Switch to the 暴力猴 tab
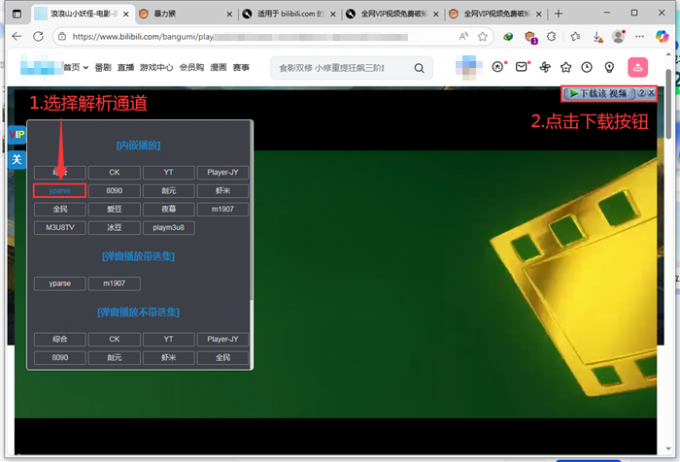 coord(184,14)
